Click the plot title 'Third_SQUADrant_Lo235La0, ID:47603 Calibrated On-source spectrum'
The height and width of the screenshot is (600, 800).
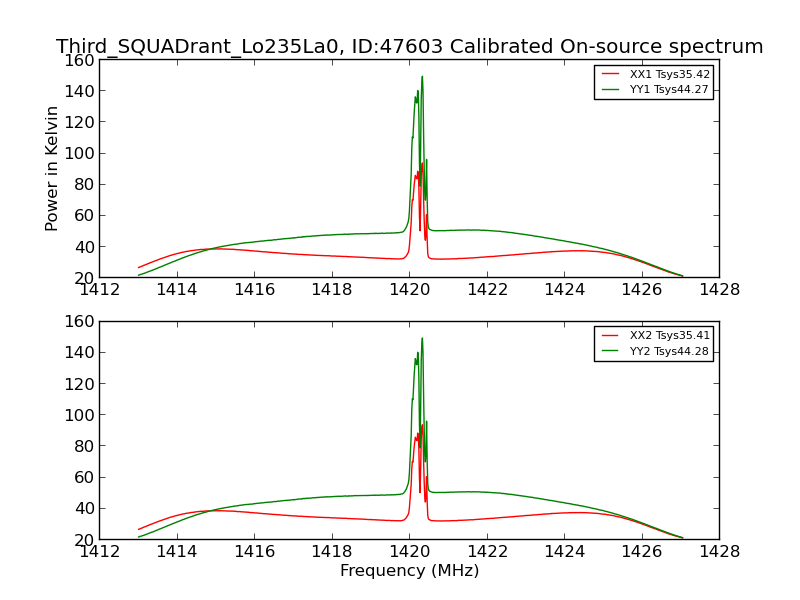pyautogui.click(x=409, y=46)
